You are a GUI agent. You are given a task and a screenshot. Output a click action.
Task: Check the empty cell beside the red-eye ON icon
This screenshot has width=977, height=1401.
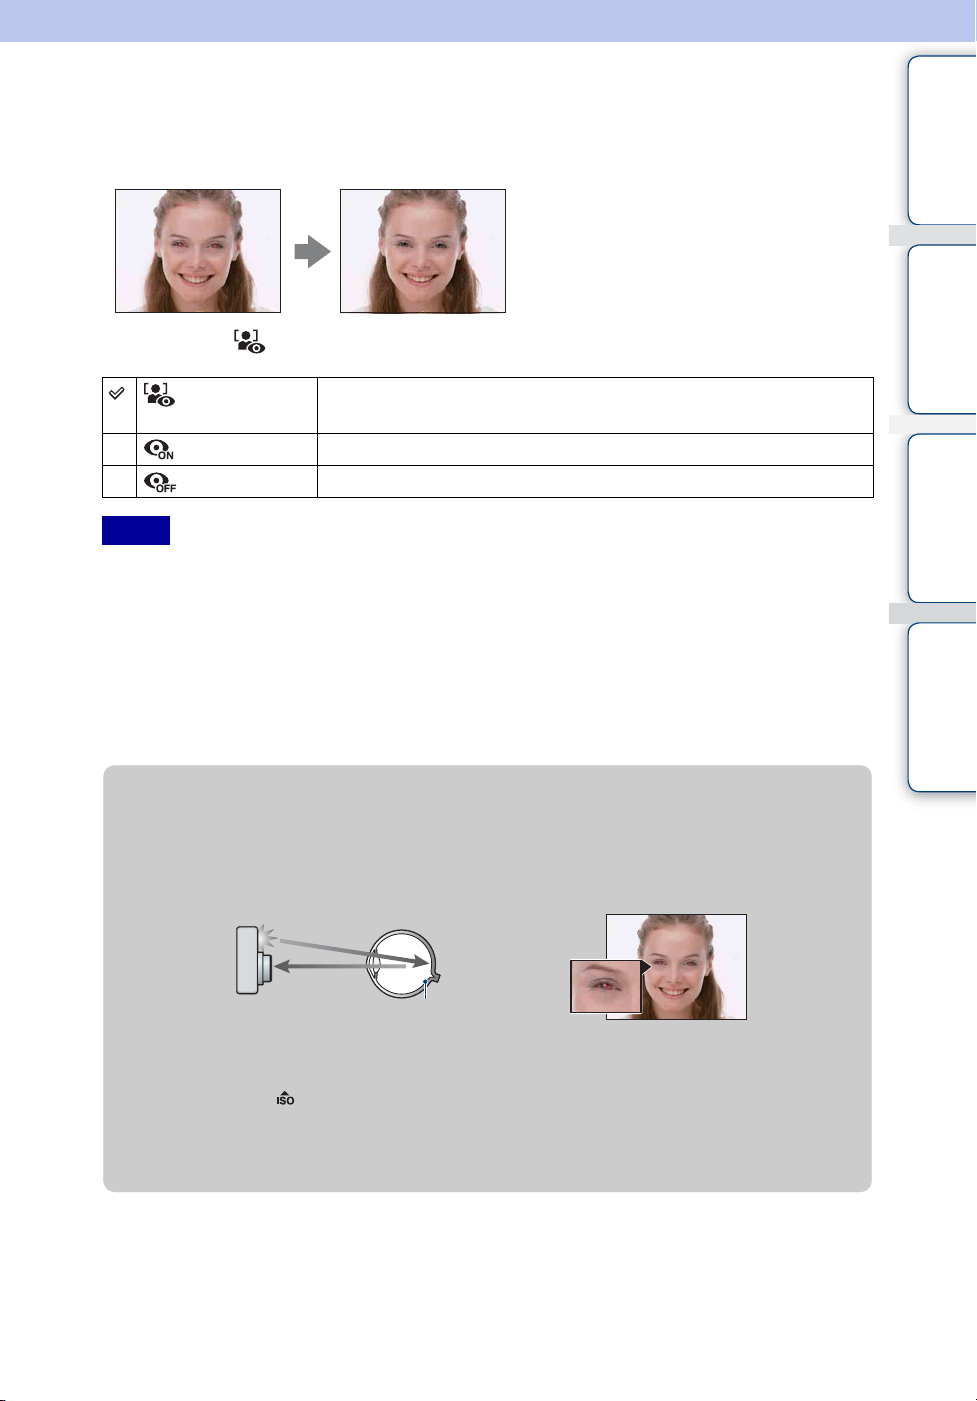tap(119, 450)
